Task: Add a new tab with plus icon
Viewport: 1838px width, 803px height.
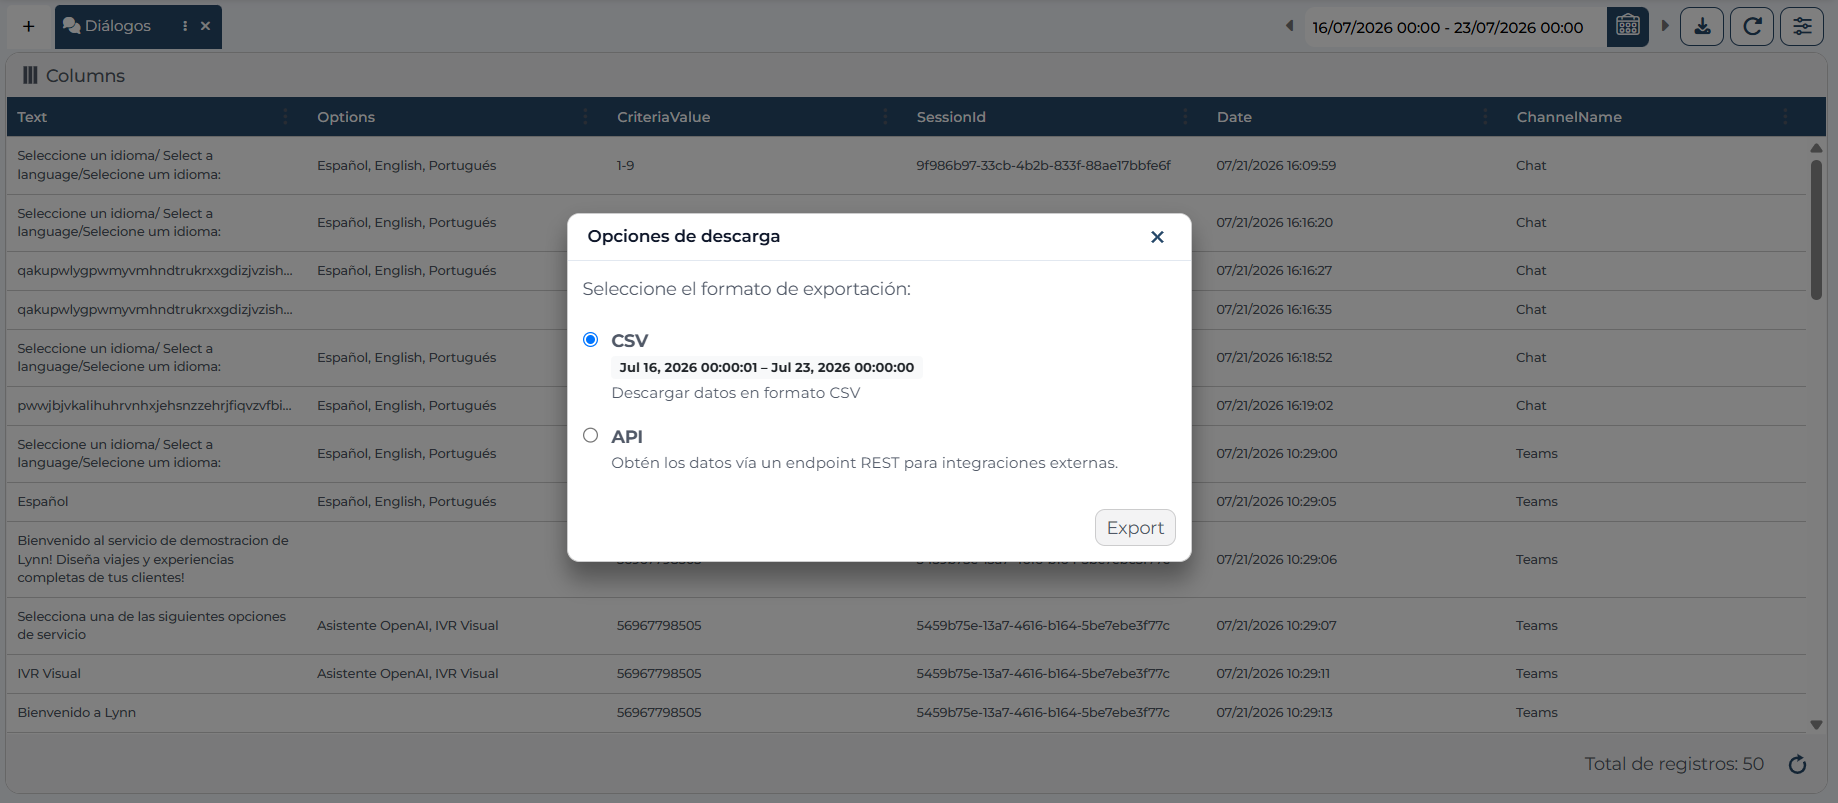Action: tap(29, 26)
